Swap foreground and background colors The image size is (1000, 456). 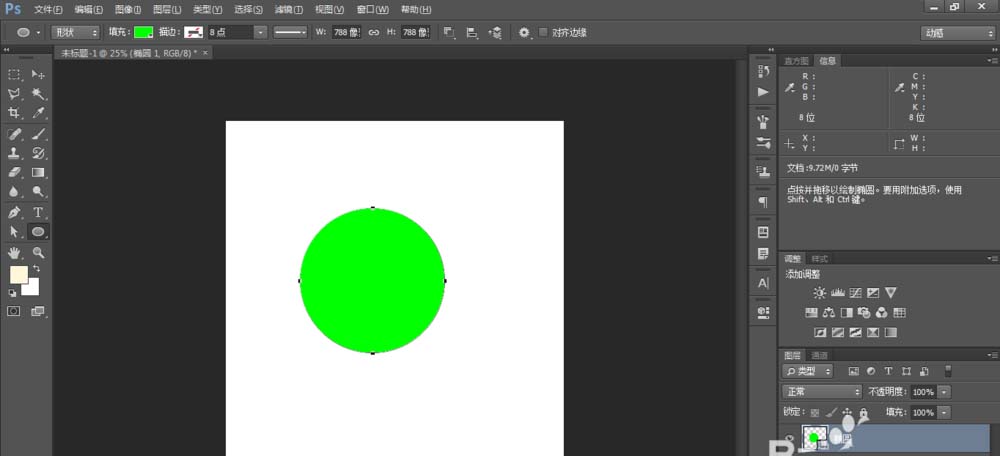(x=37, y=269)
